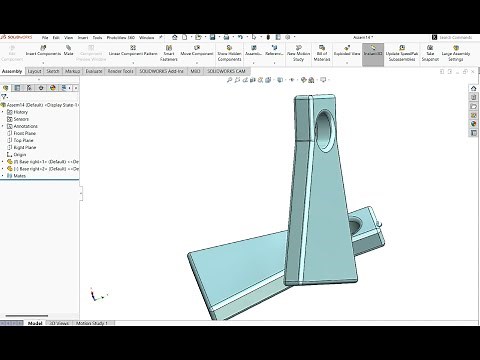
Task: Open the File menu
Action: [x=45, y=38]
